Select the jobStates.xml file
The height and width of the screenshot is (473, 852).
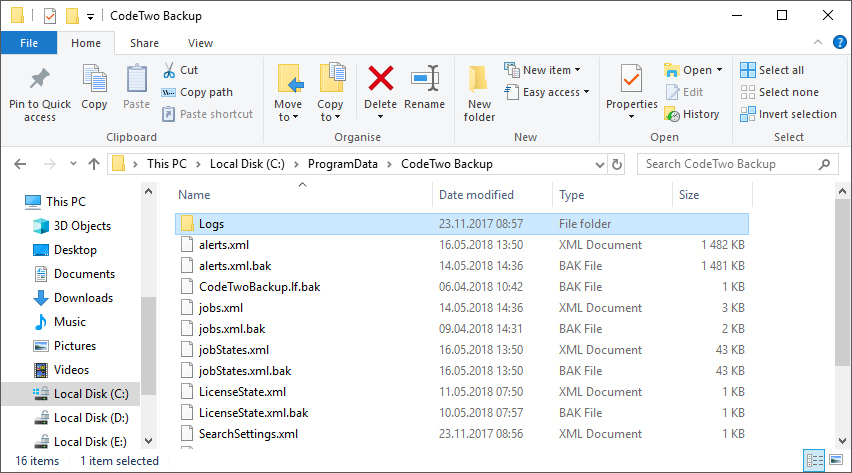coord(462,350)
